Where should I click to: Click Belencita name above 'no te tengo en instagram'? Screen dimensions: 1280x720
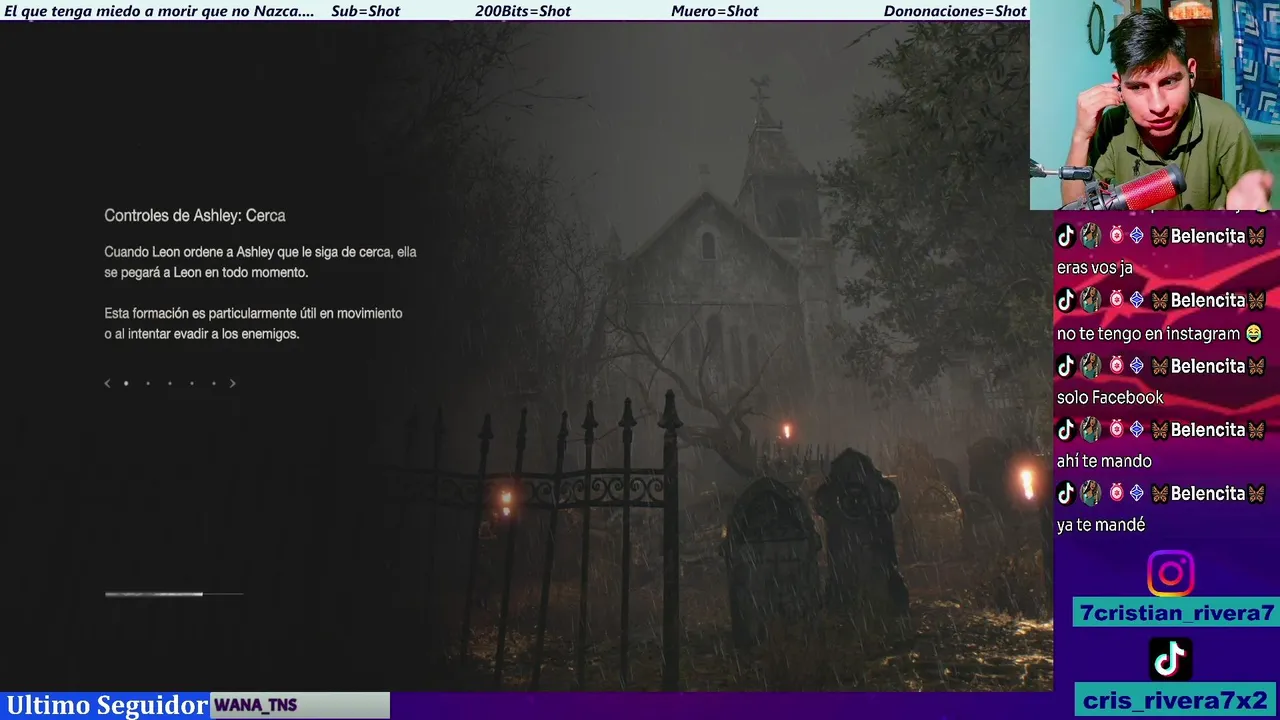point(1208,300)
